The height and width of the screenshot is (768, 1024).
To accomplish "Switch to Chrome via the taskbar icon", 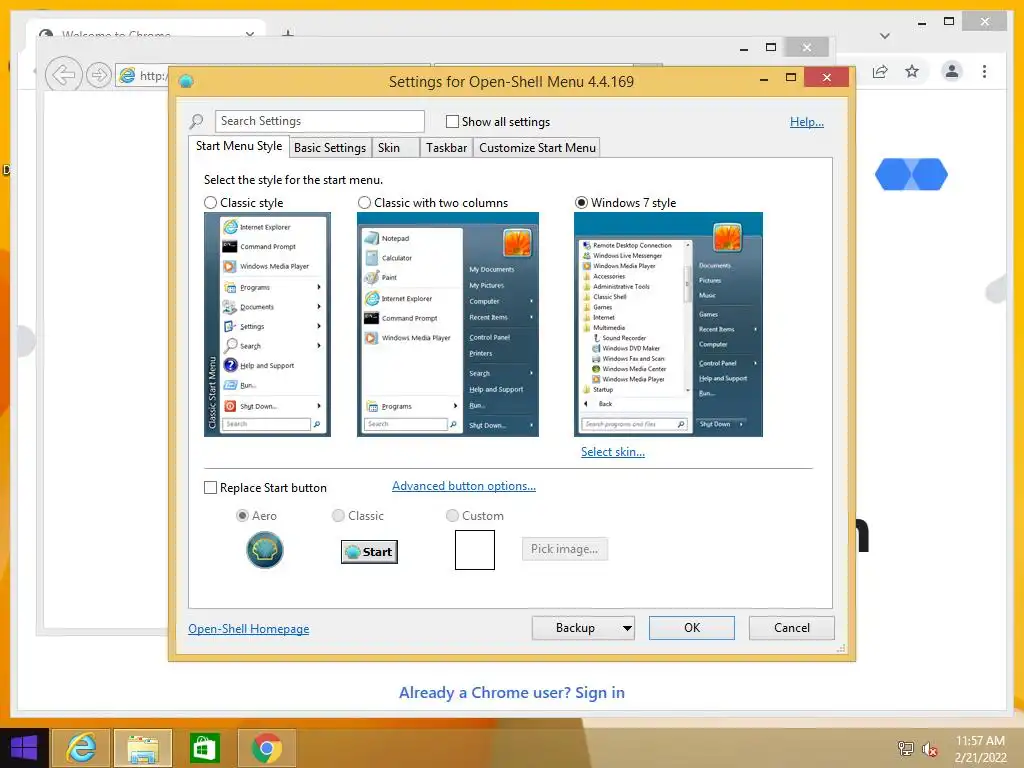I will (x=266, y=748).
